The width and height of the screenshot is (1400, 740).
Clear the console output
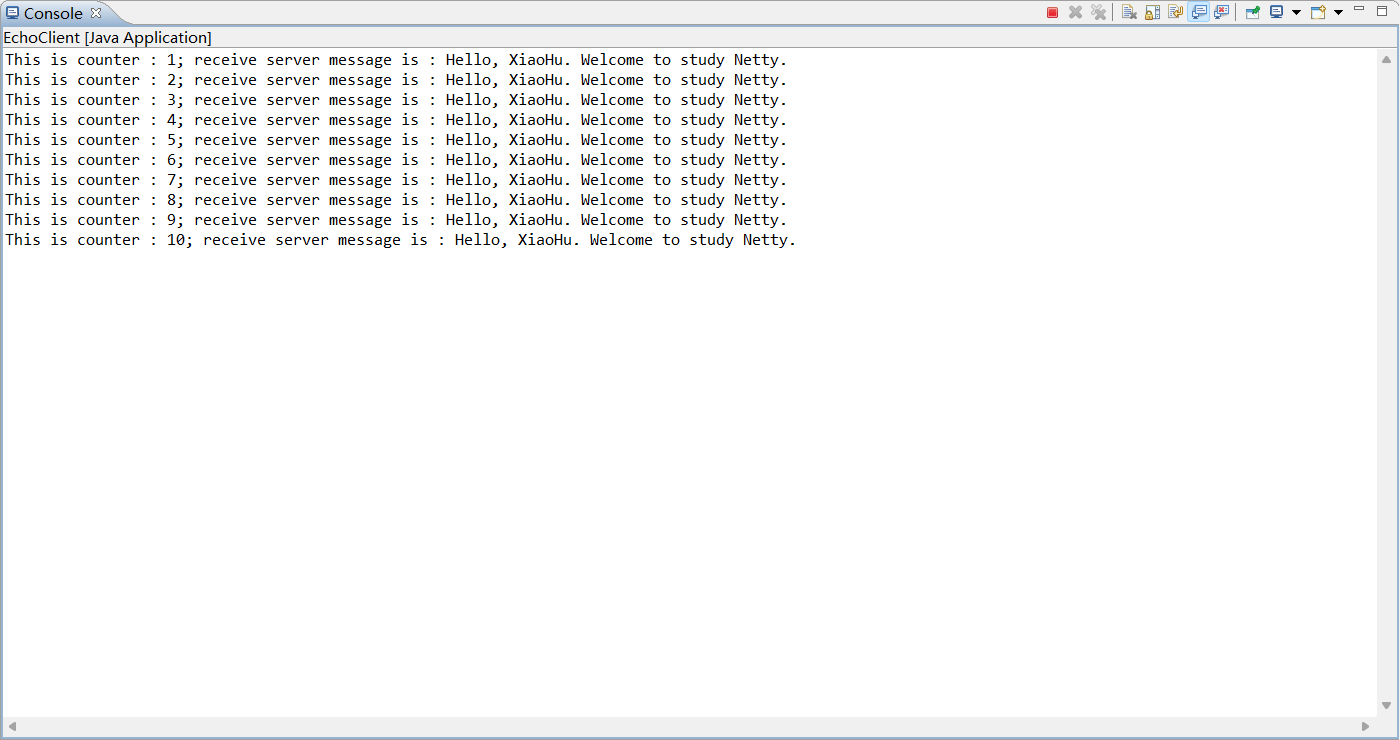click(x=1129, y=12)
